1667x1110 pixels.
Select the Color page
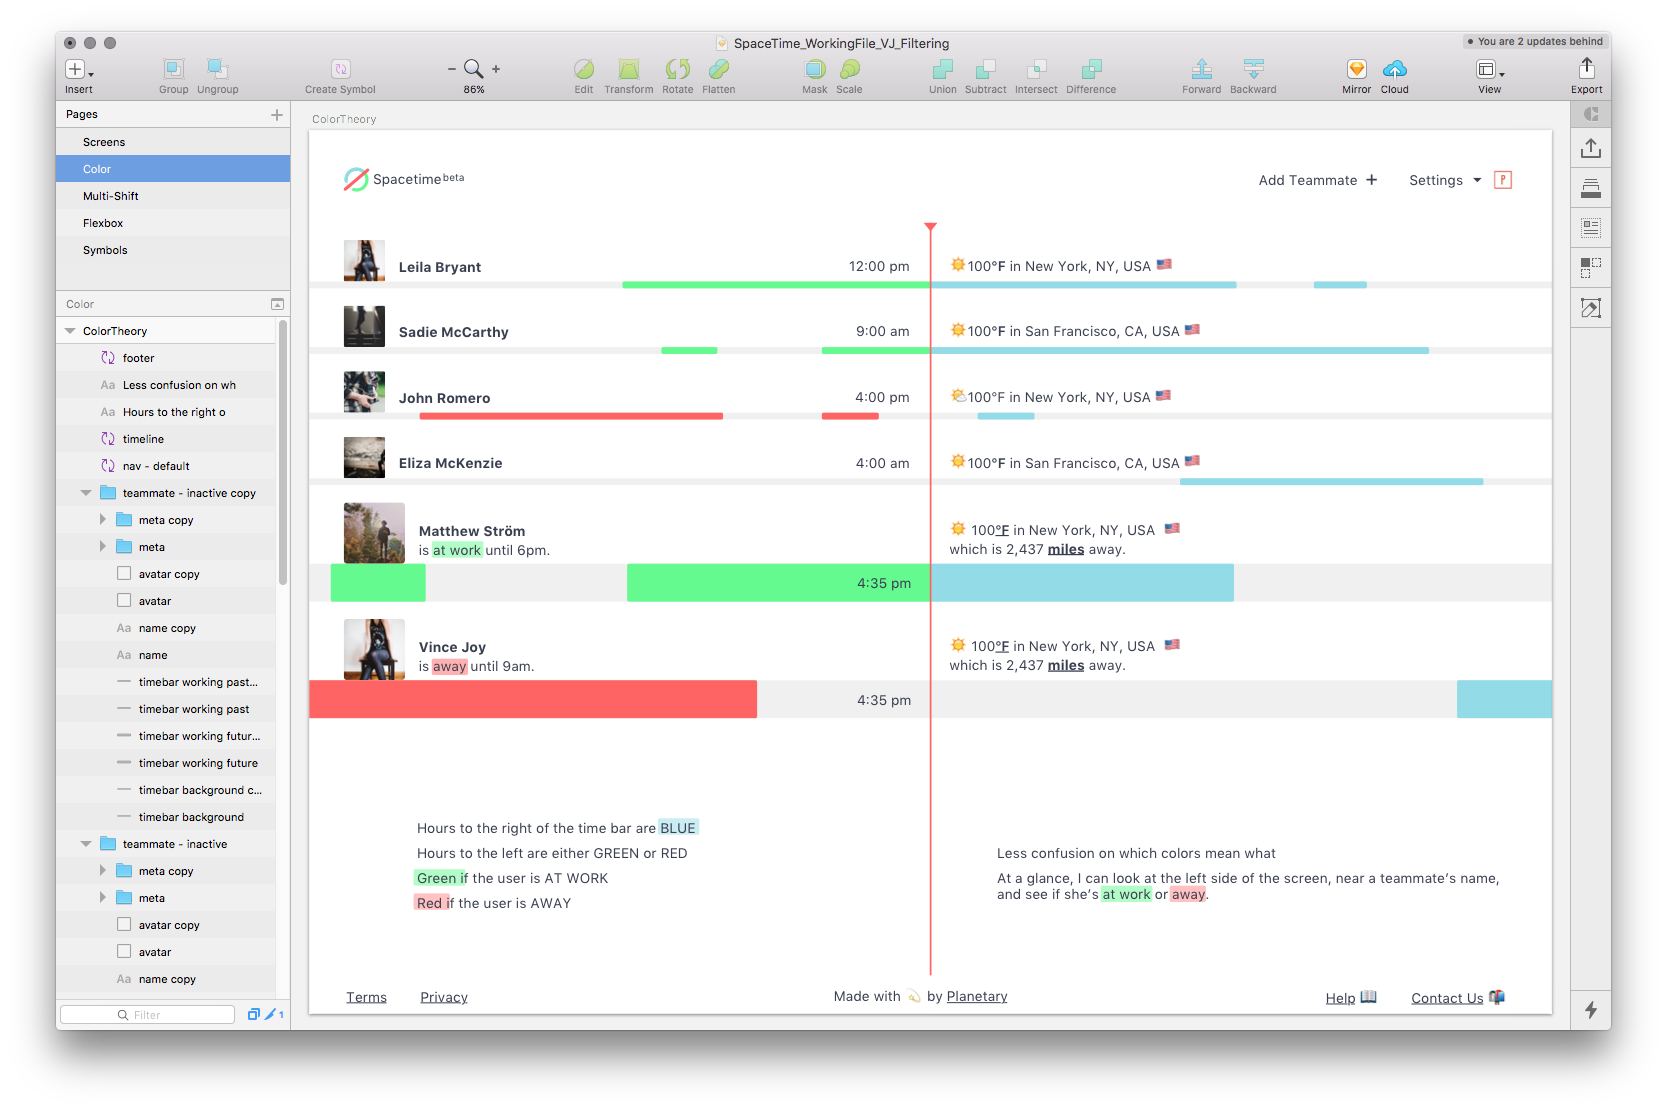click(173, 169)
